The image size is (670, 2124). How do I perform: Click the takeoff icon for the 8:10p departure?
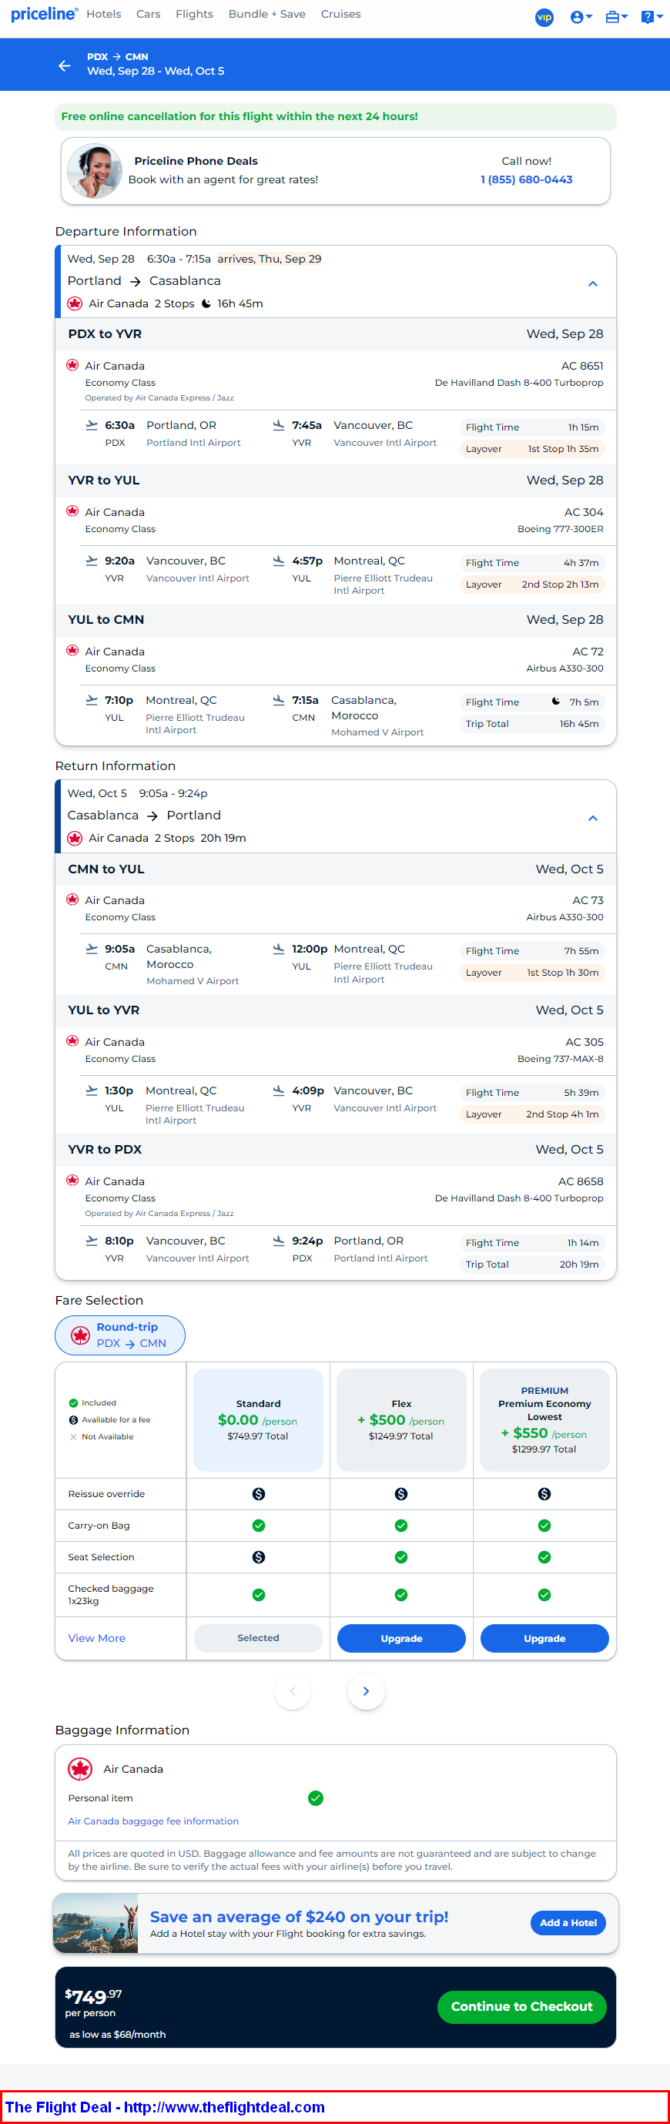click(x=92, y=1241)
